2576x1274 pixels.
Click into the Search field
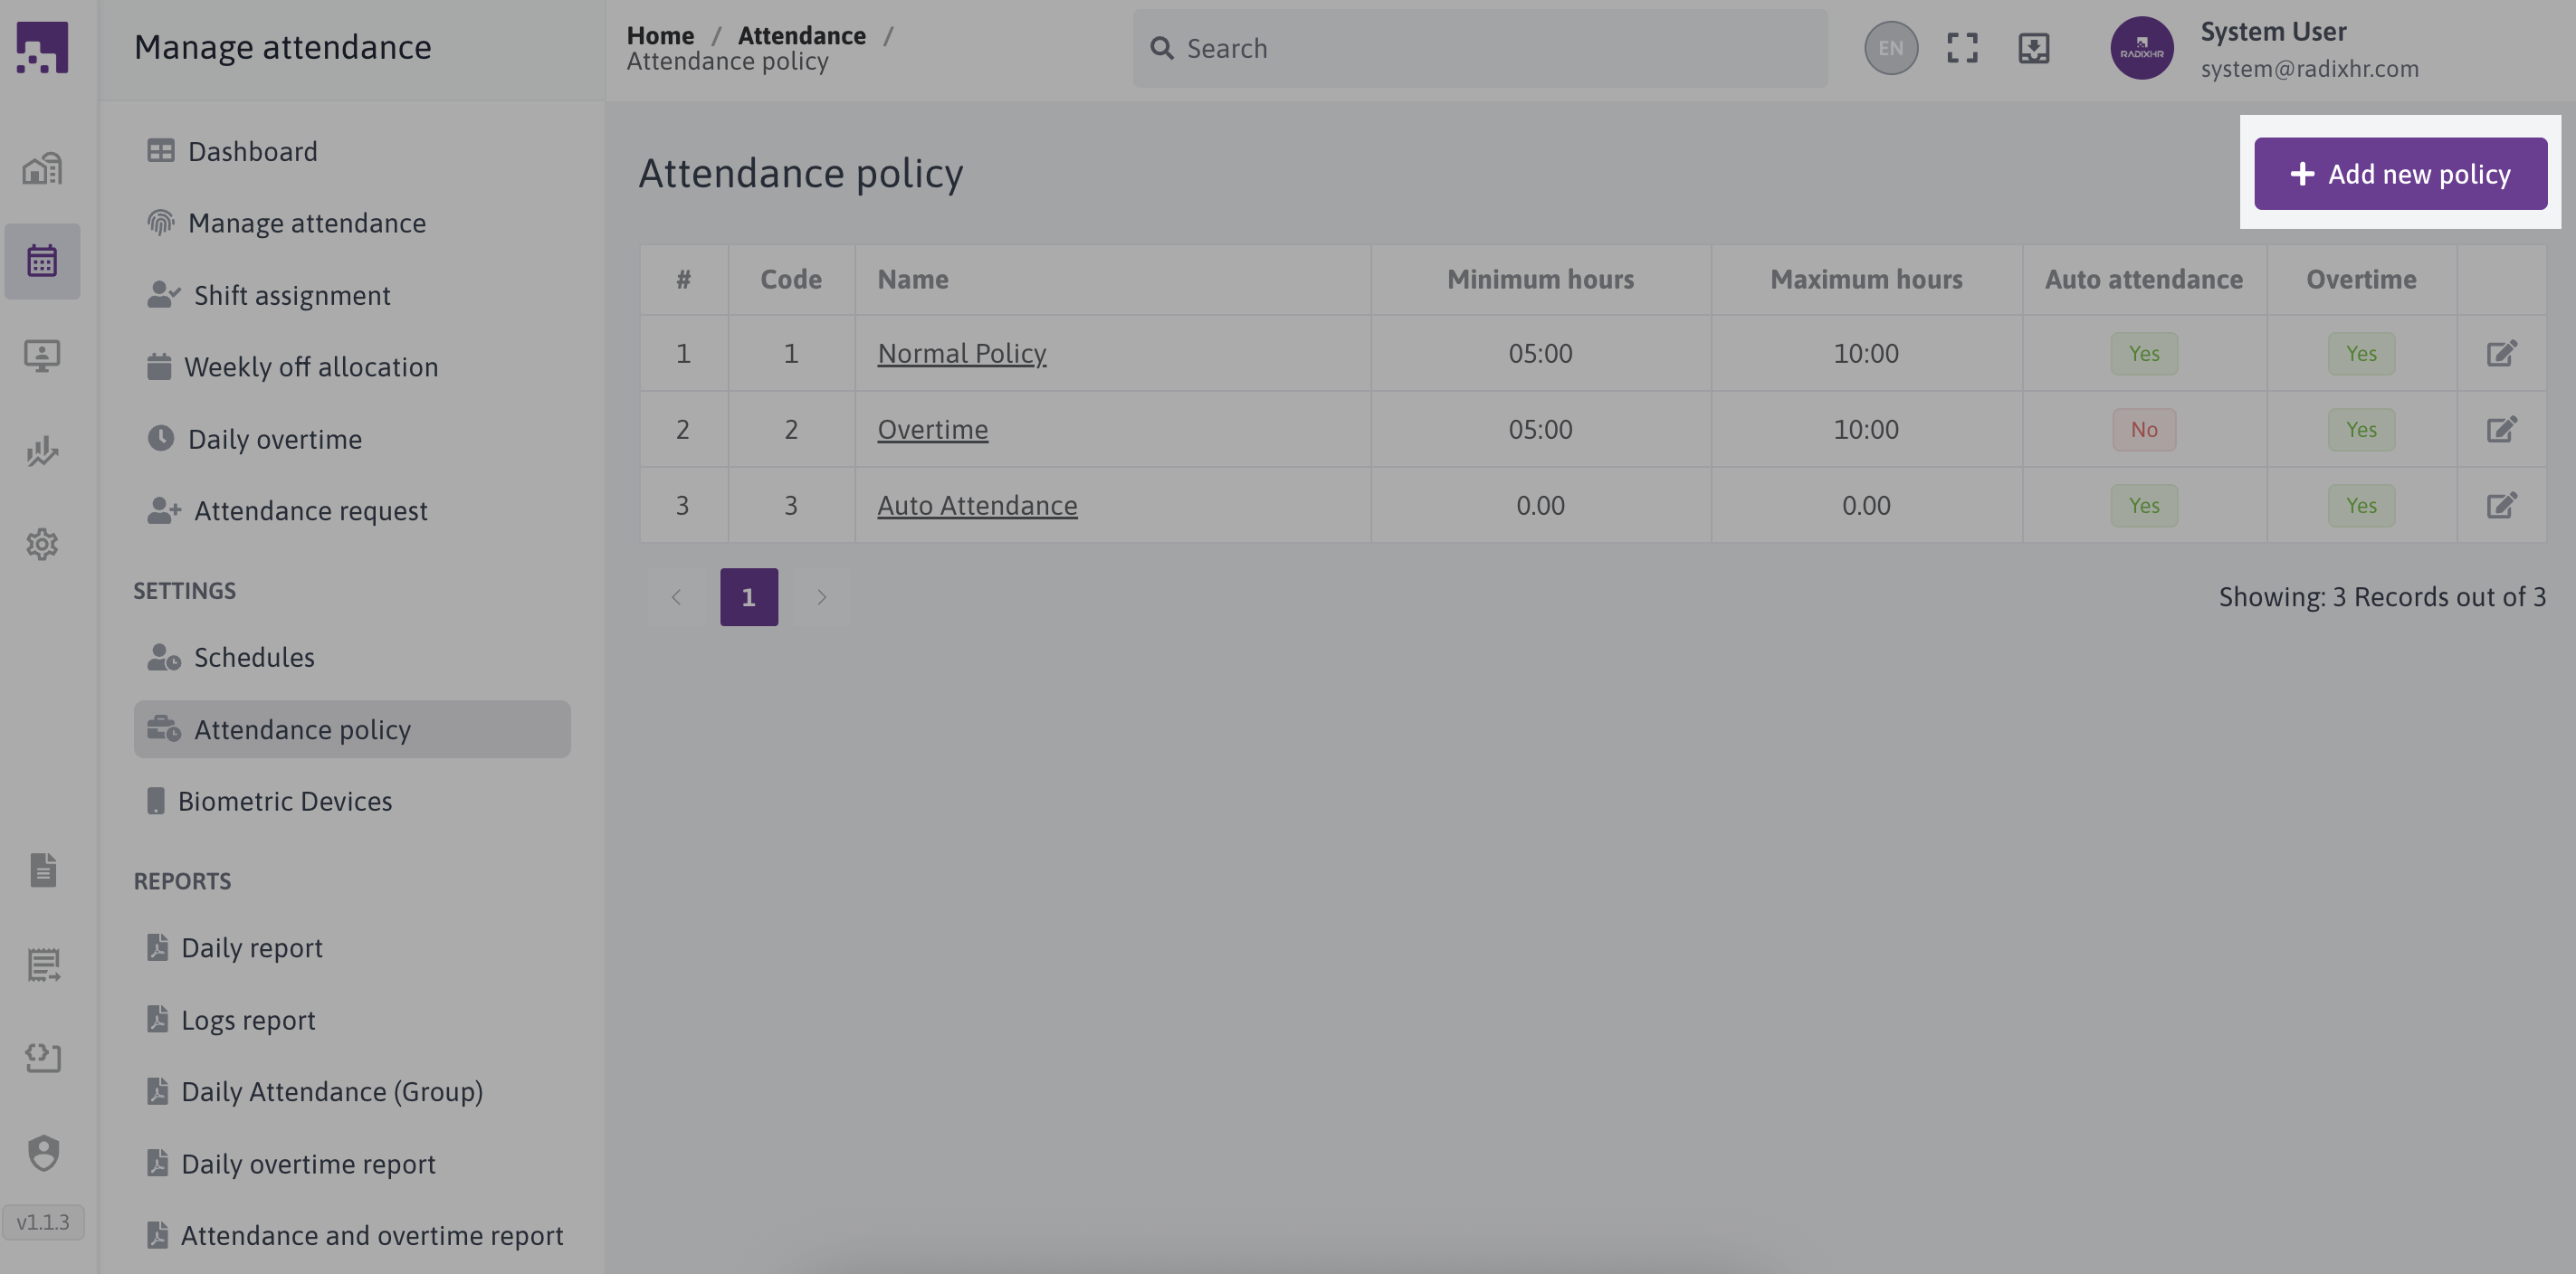(x=1480, y=48)
